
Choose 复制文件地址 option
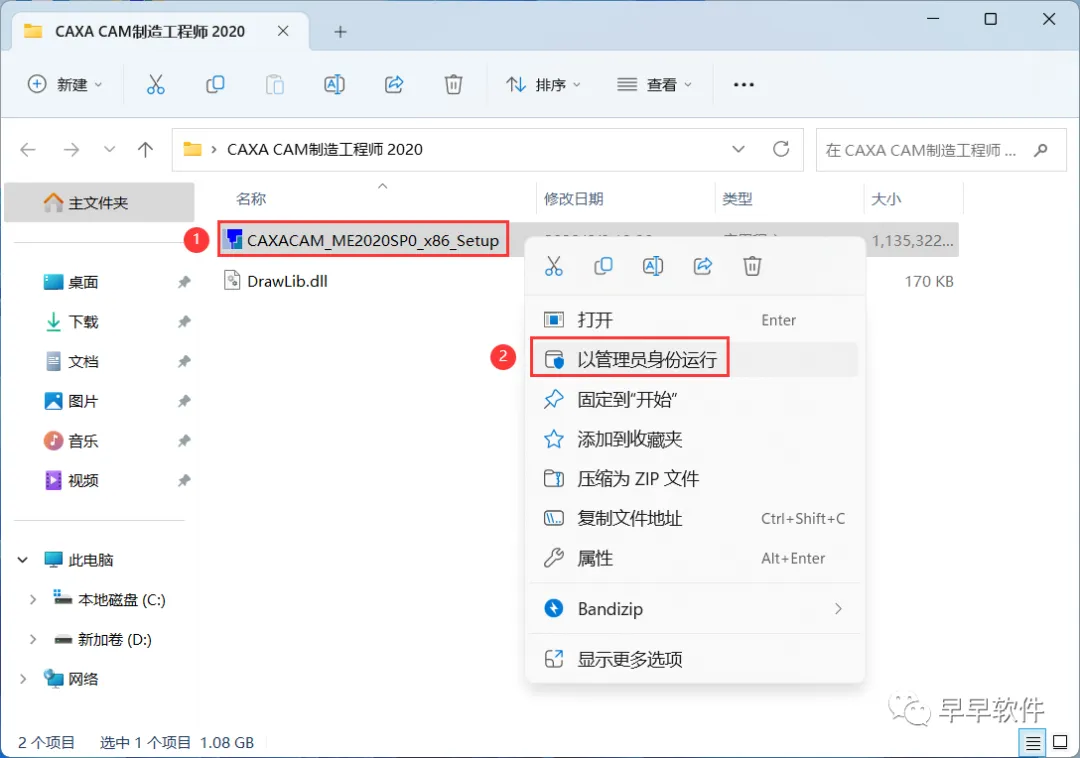pos(694,518)
